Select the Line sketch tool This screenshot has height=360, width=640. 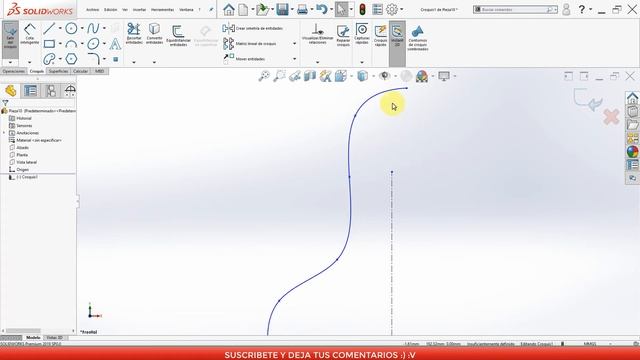[x=49, y=28]
